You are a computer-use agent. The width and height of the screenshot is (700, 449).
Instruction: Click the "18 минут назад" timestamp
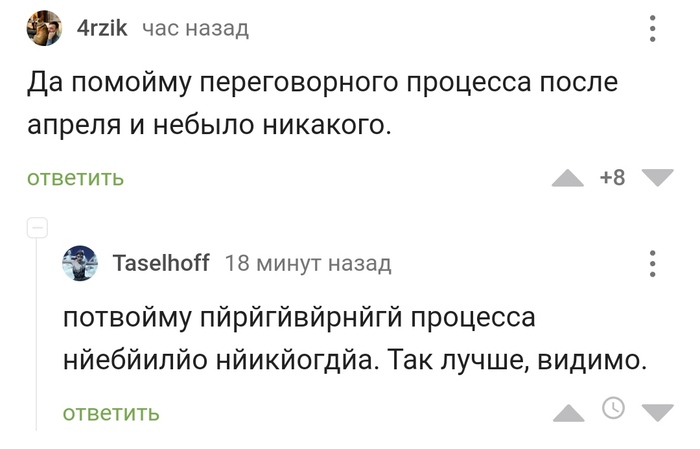click(308, 263)
